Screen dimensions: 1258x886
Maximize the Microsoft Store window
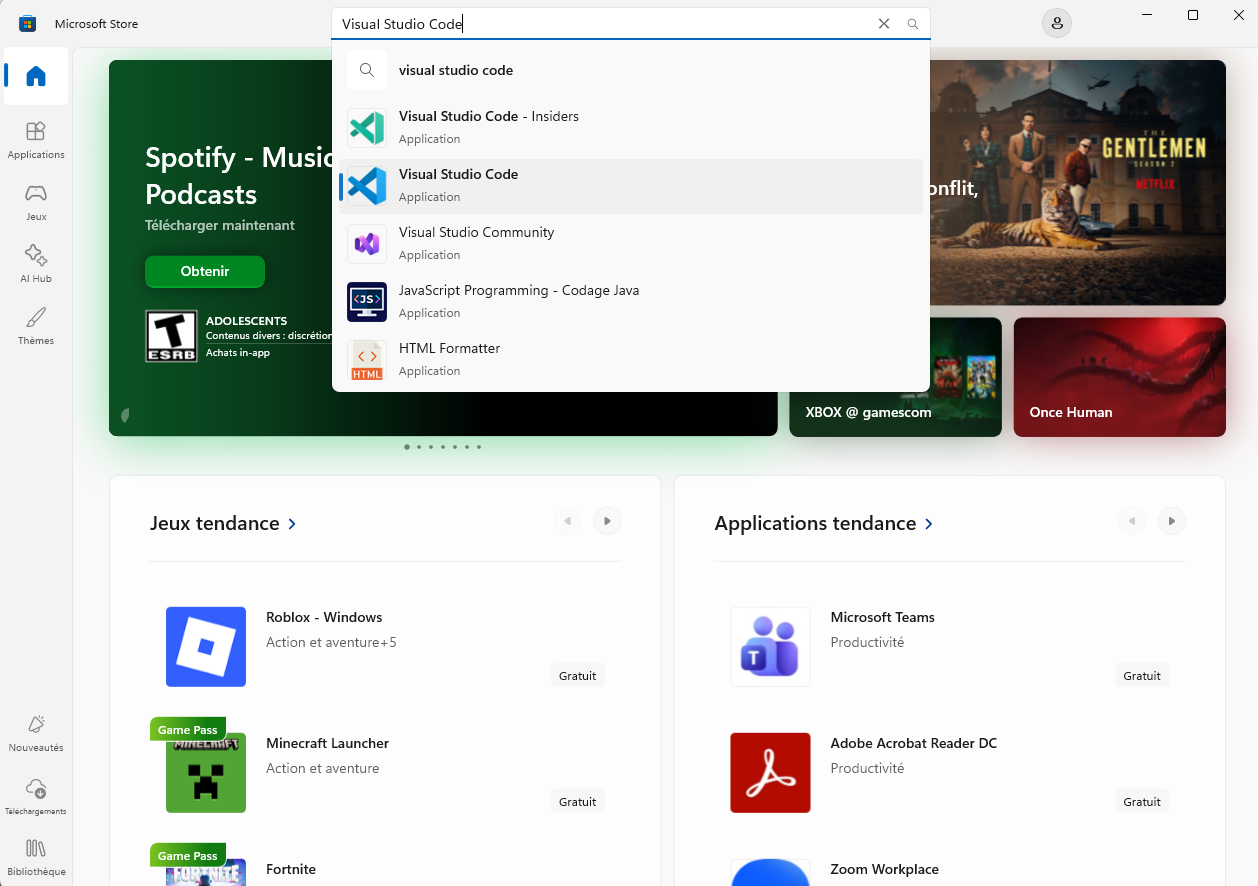coord(1193,15)
